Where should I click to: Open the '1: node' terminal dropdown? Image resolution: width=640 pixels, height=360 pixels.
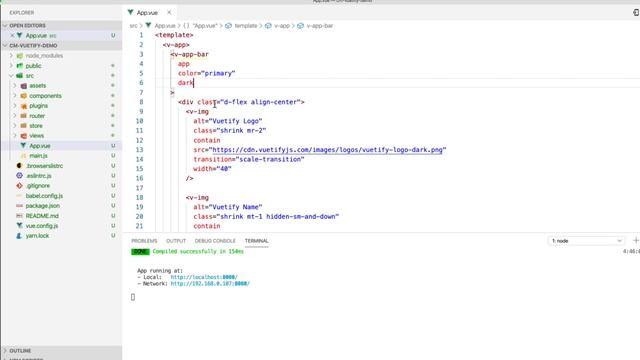(x=586, y=241)
